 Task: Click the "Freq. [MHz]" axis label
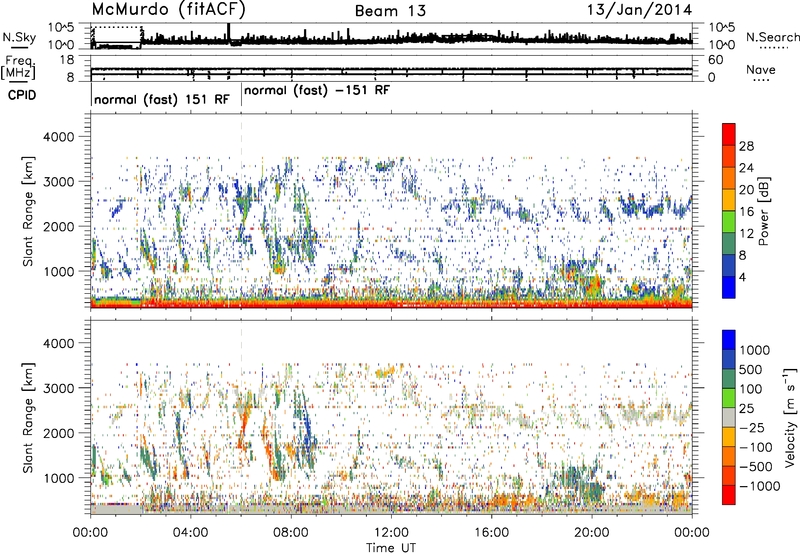18,67
